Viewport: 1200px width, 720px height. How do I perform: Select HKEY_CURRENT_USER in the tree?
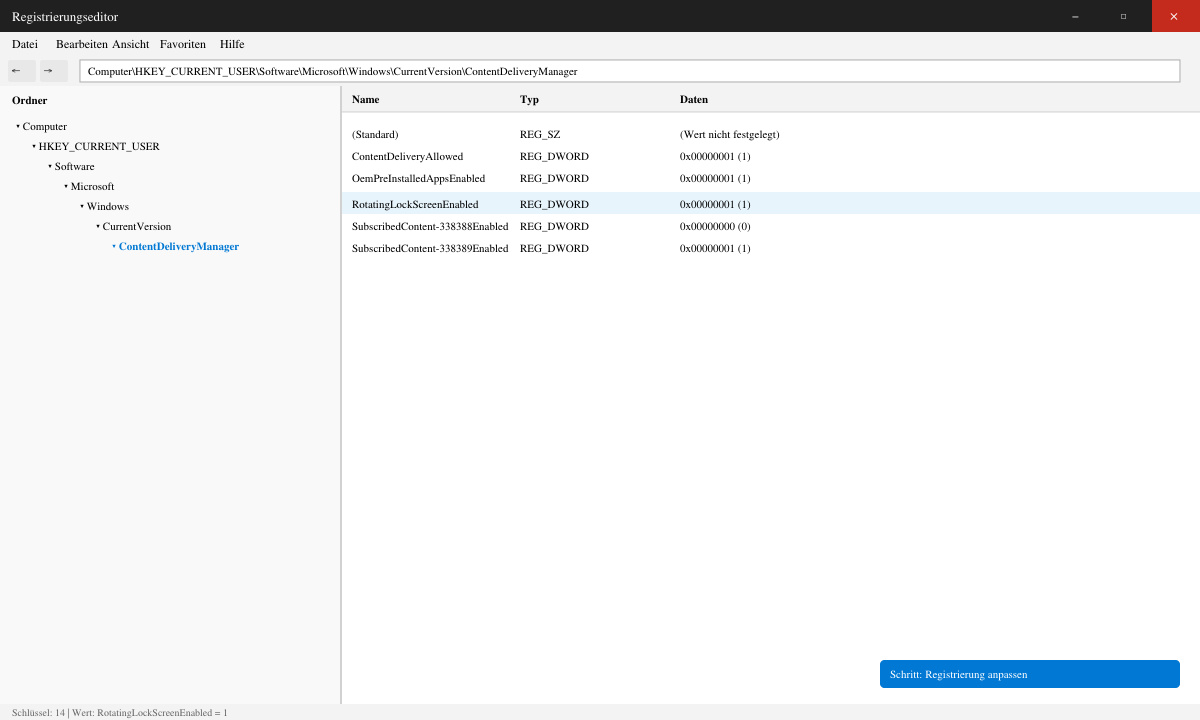pos(99,147)
